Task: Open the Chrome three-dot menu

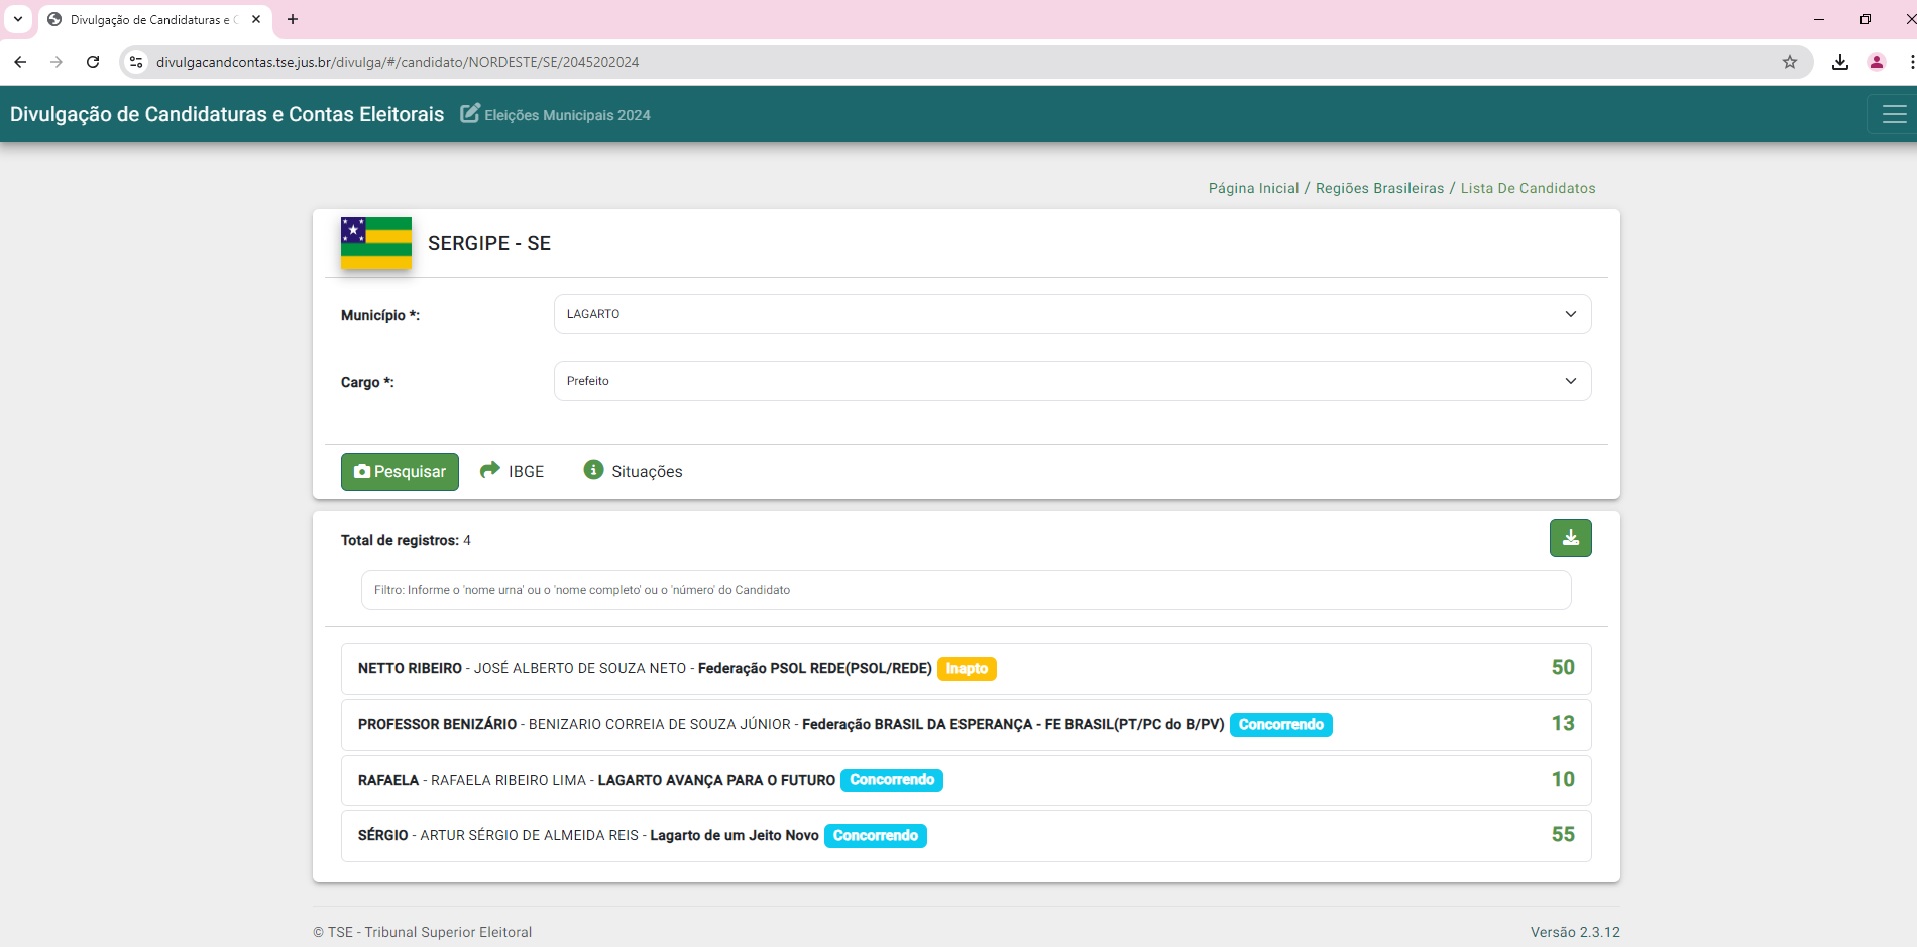Action: (x=1911, y=62)
